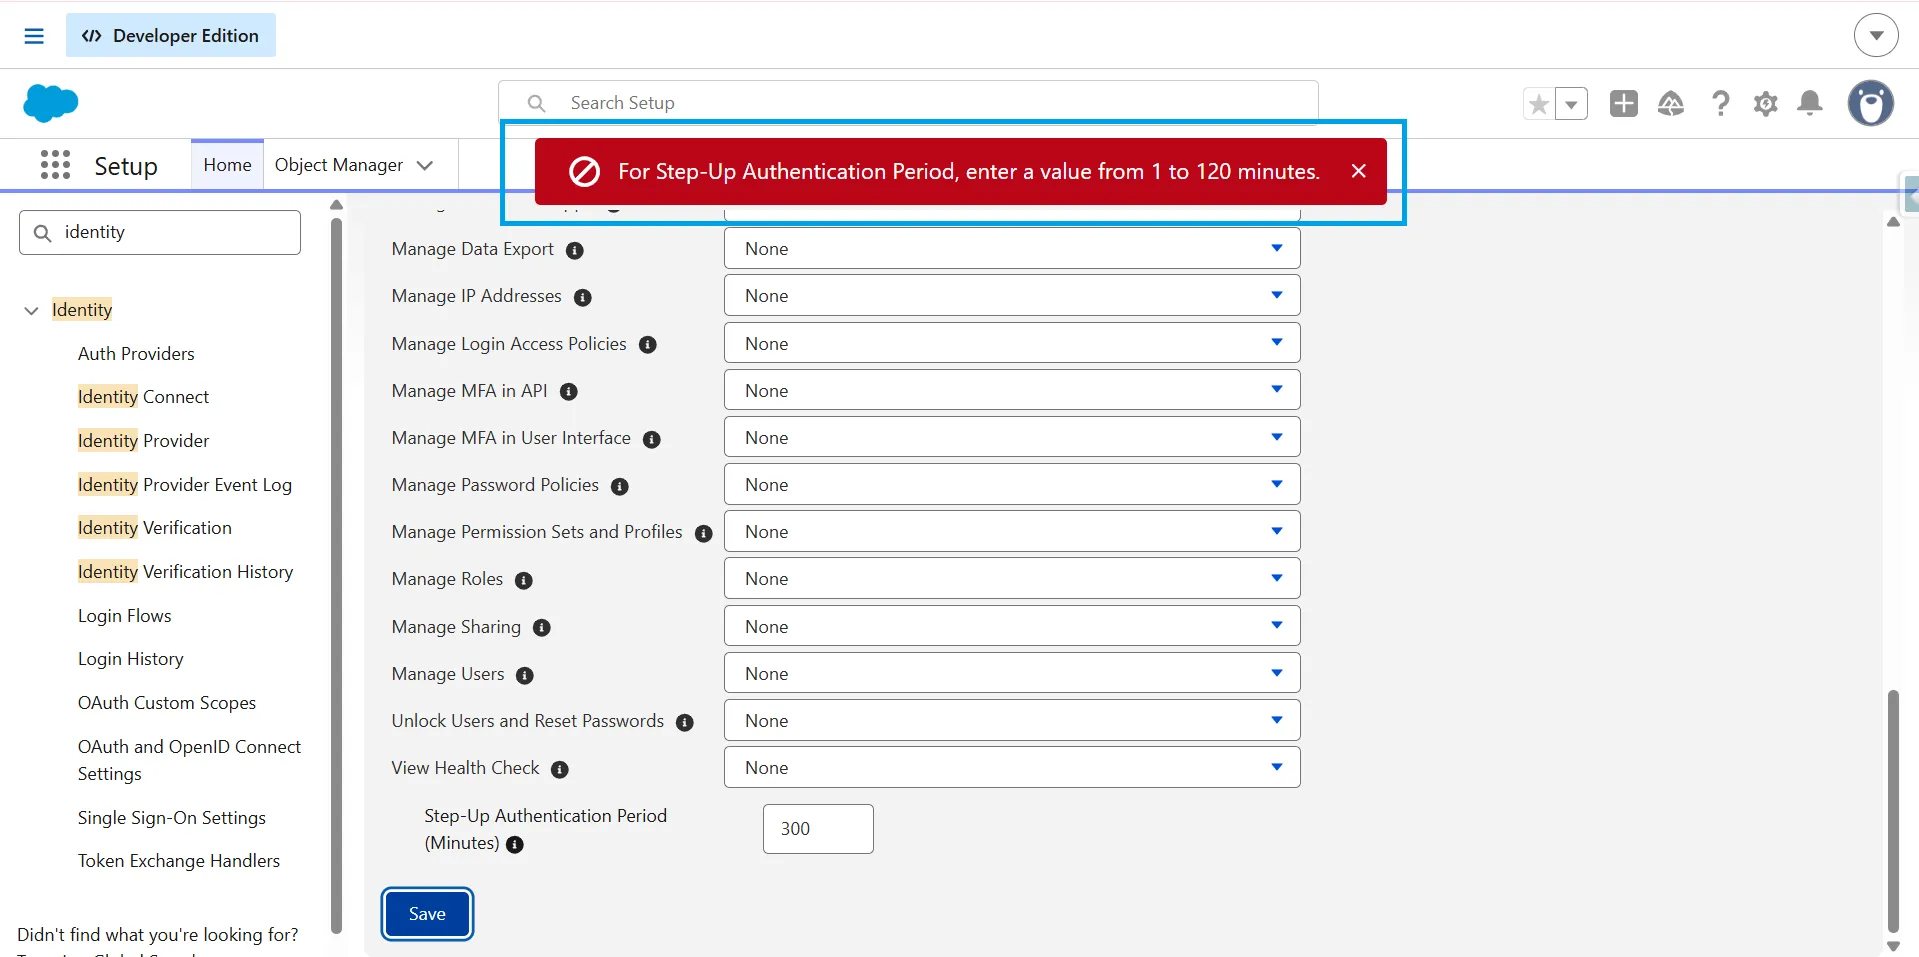Click the favorites star icon
This screenshot has width=1919, height=957.
pyautogui.click(x=1539, y=104)
